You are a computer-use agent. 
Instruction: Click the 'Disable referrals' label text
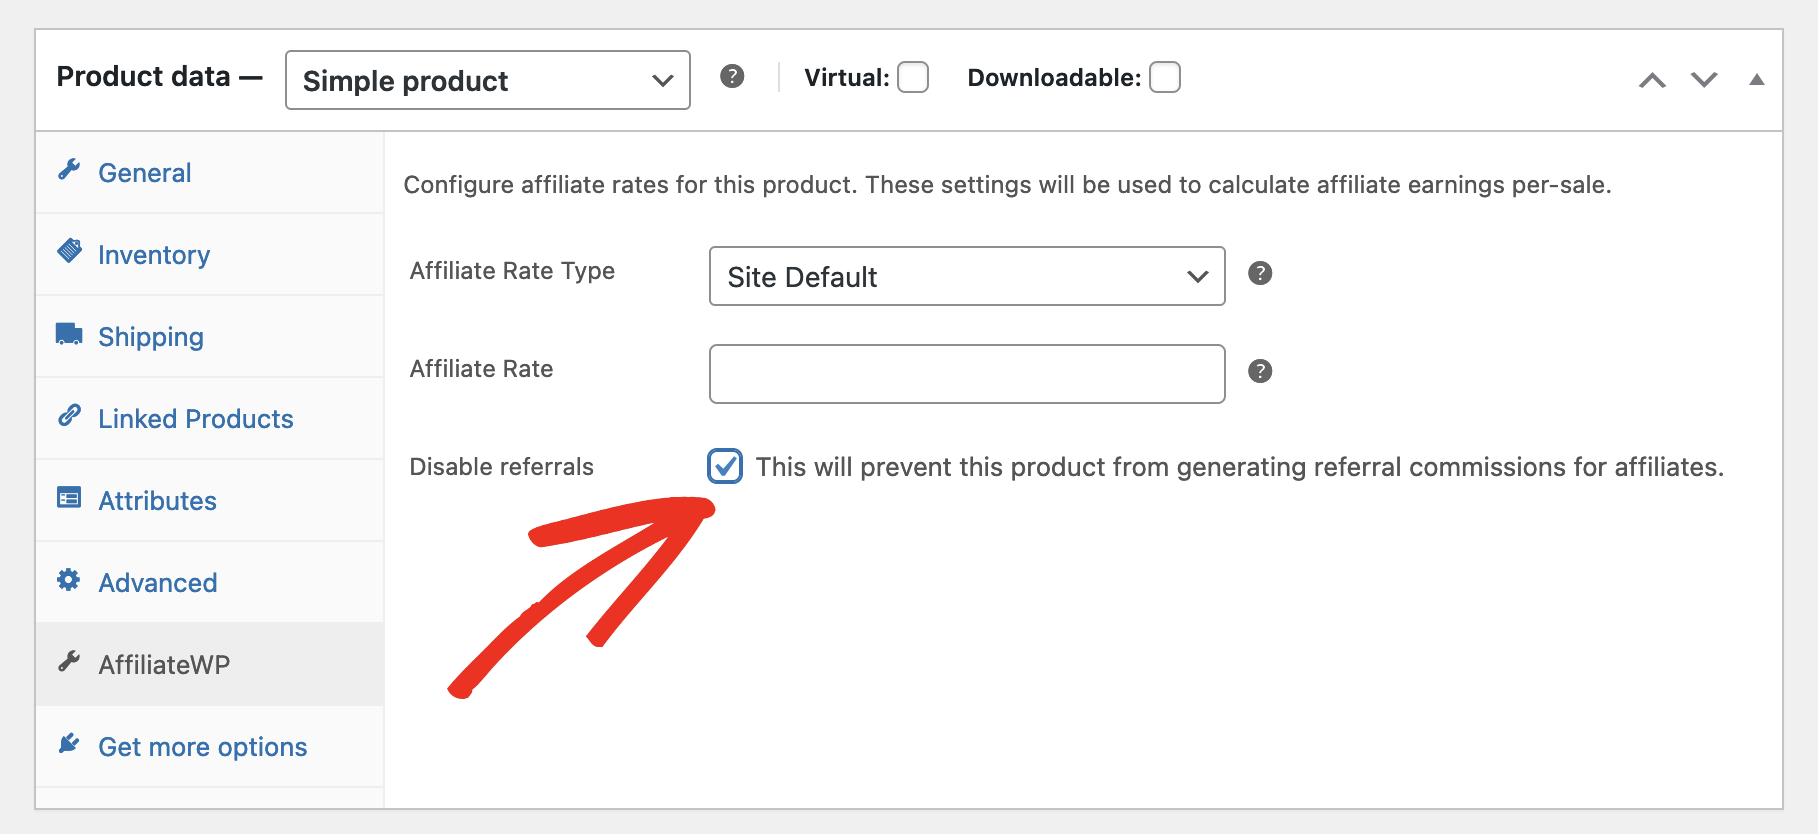pos(501,467)
